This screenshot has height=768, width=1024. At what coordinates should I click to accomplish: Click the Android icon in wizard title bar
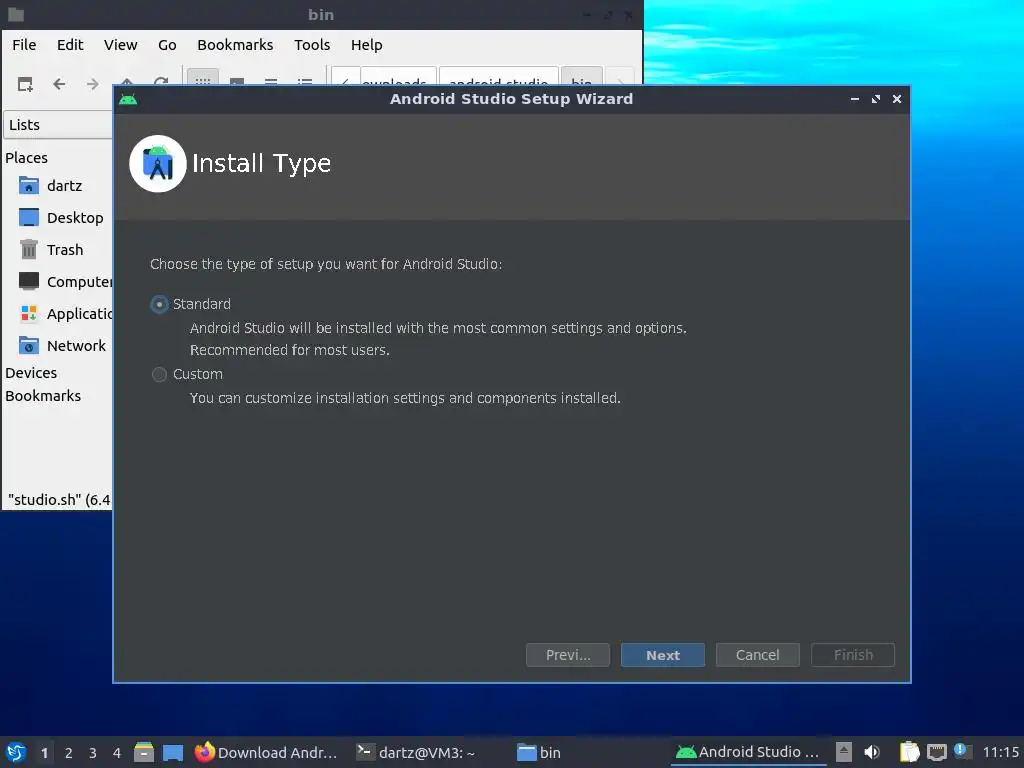tap(129, 99)
